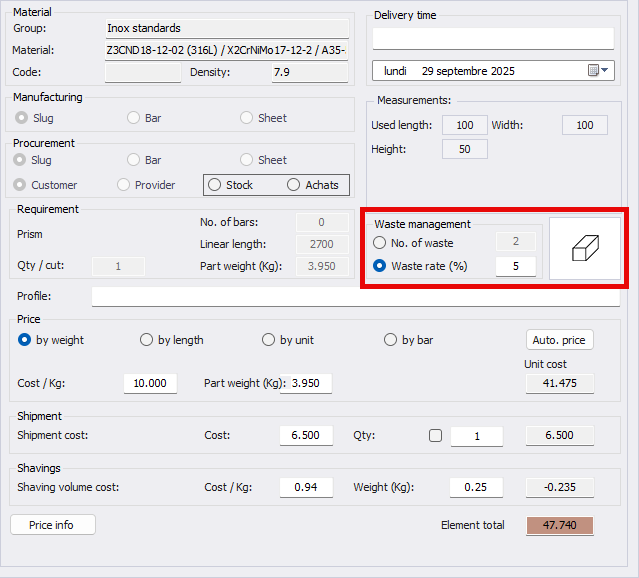Select the No. of waste radio button
The width and height of the screenshot is (639, 578).
[379, 243]
